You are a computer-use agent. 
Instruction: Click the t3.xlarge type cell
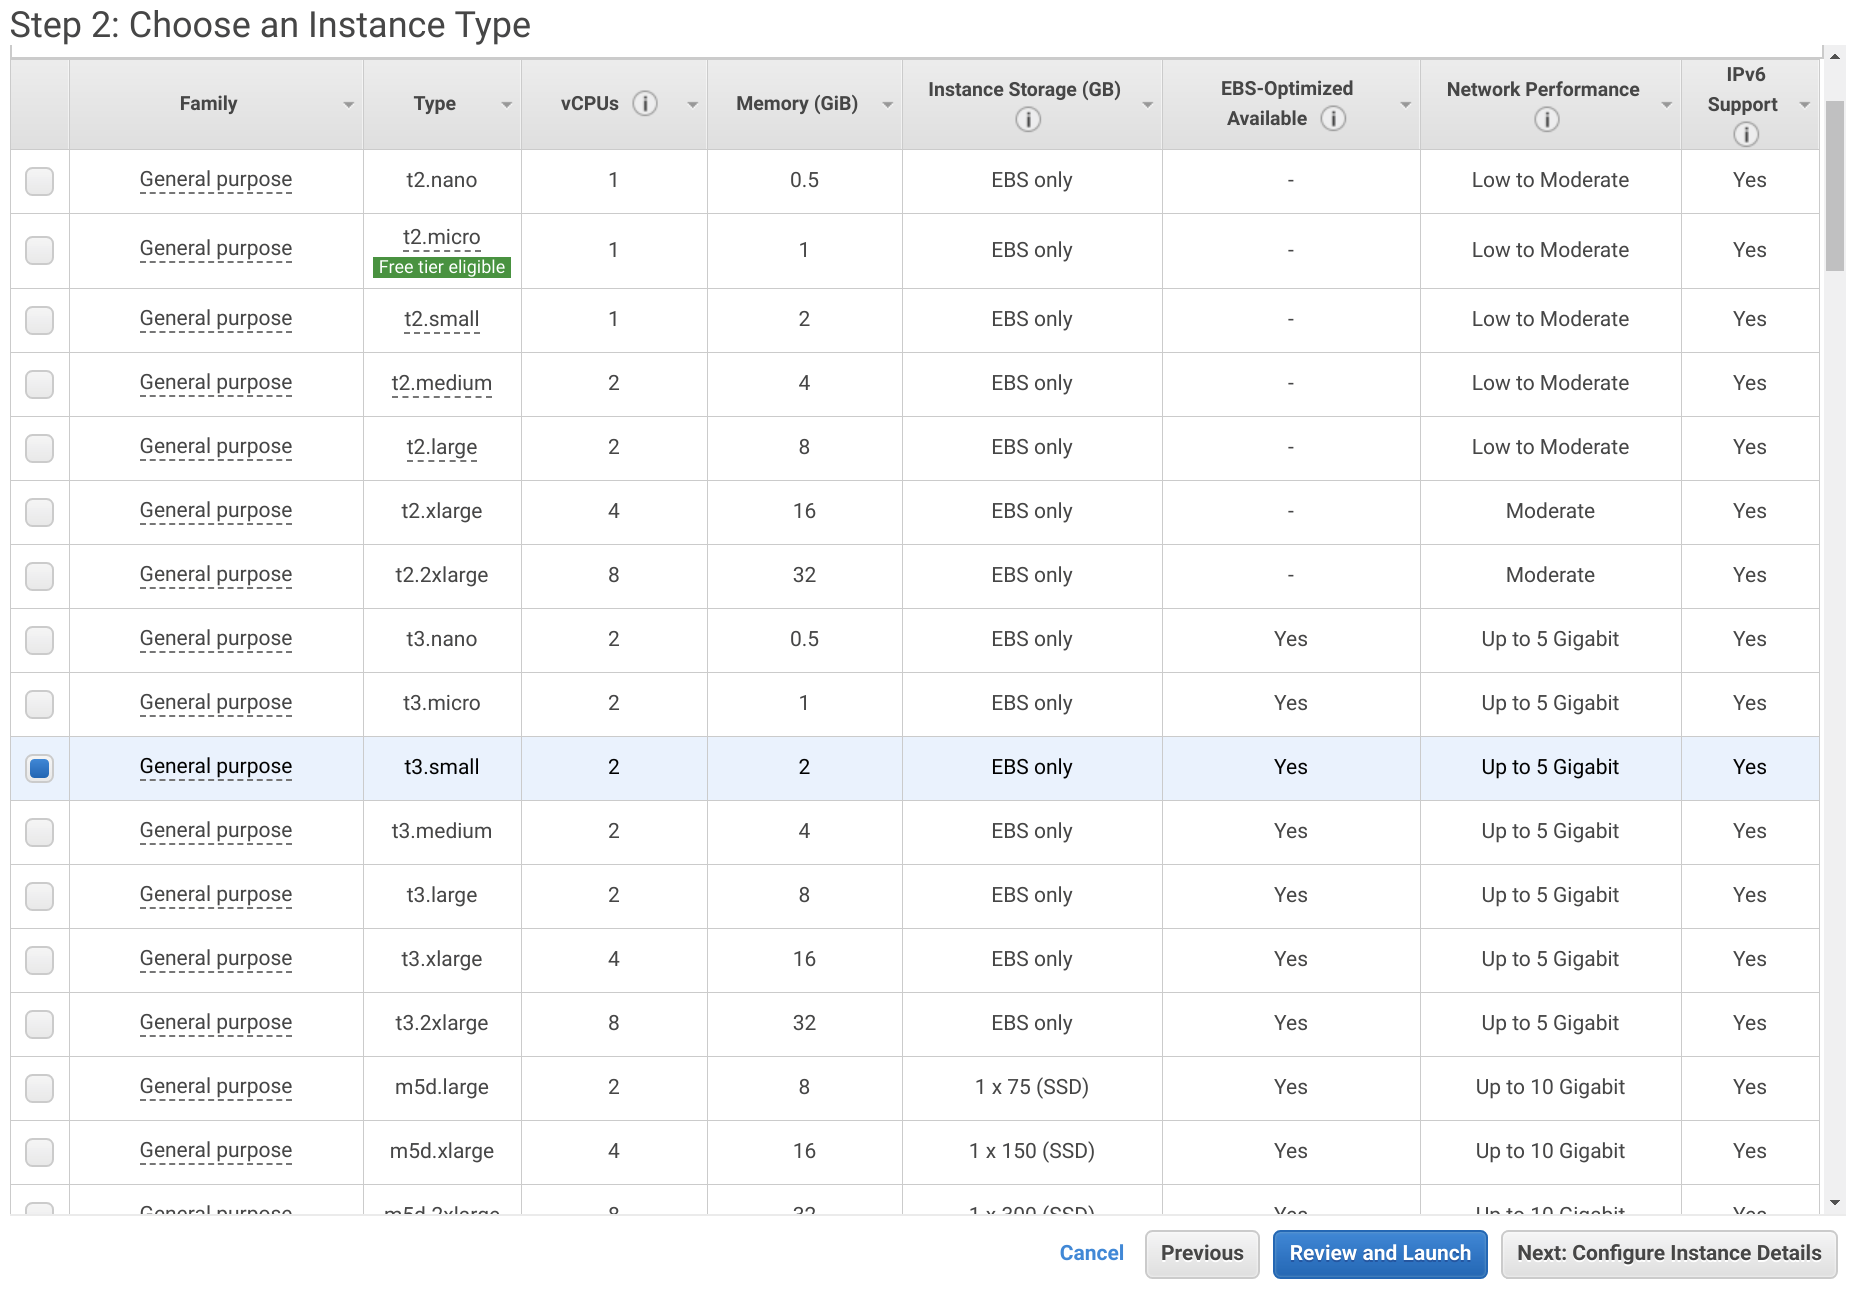tap(442, 960)
